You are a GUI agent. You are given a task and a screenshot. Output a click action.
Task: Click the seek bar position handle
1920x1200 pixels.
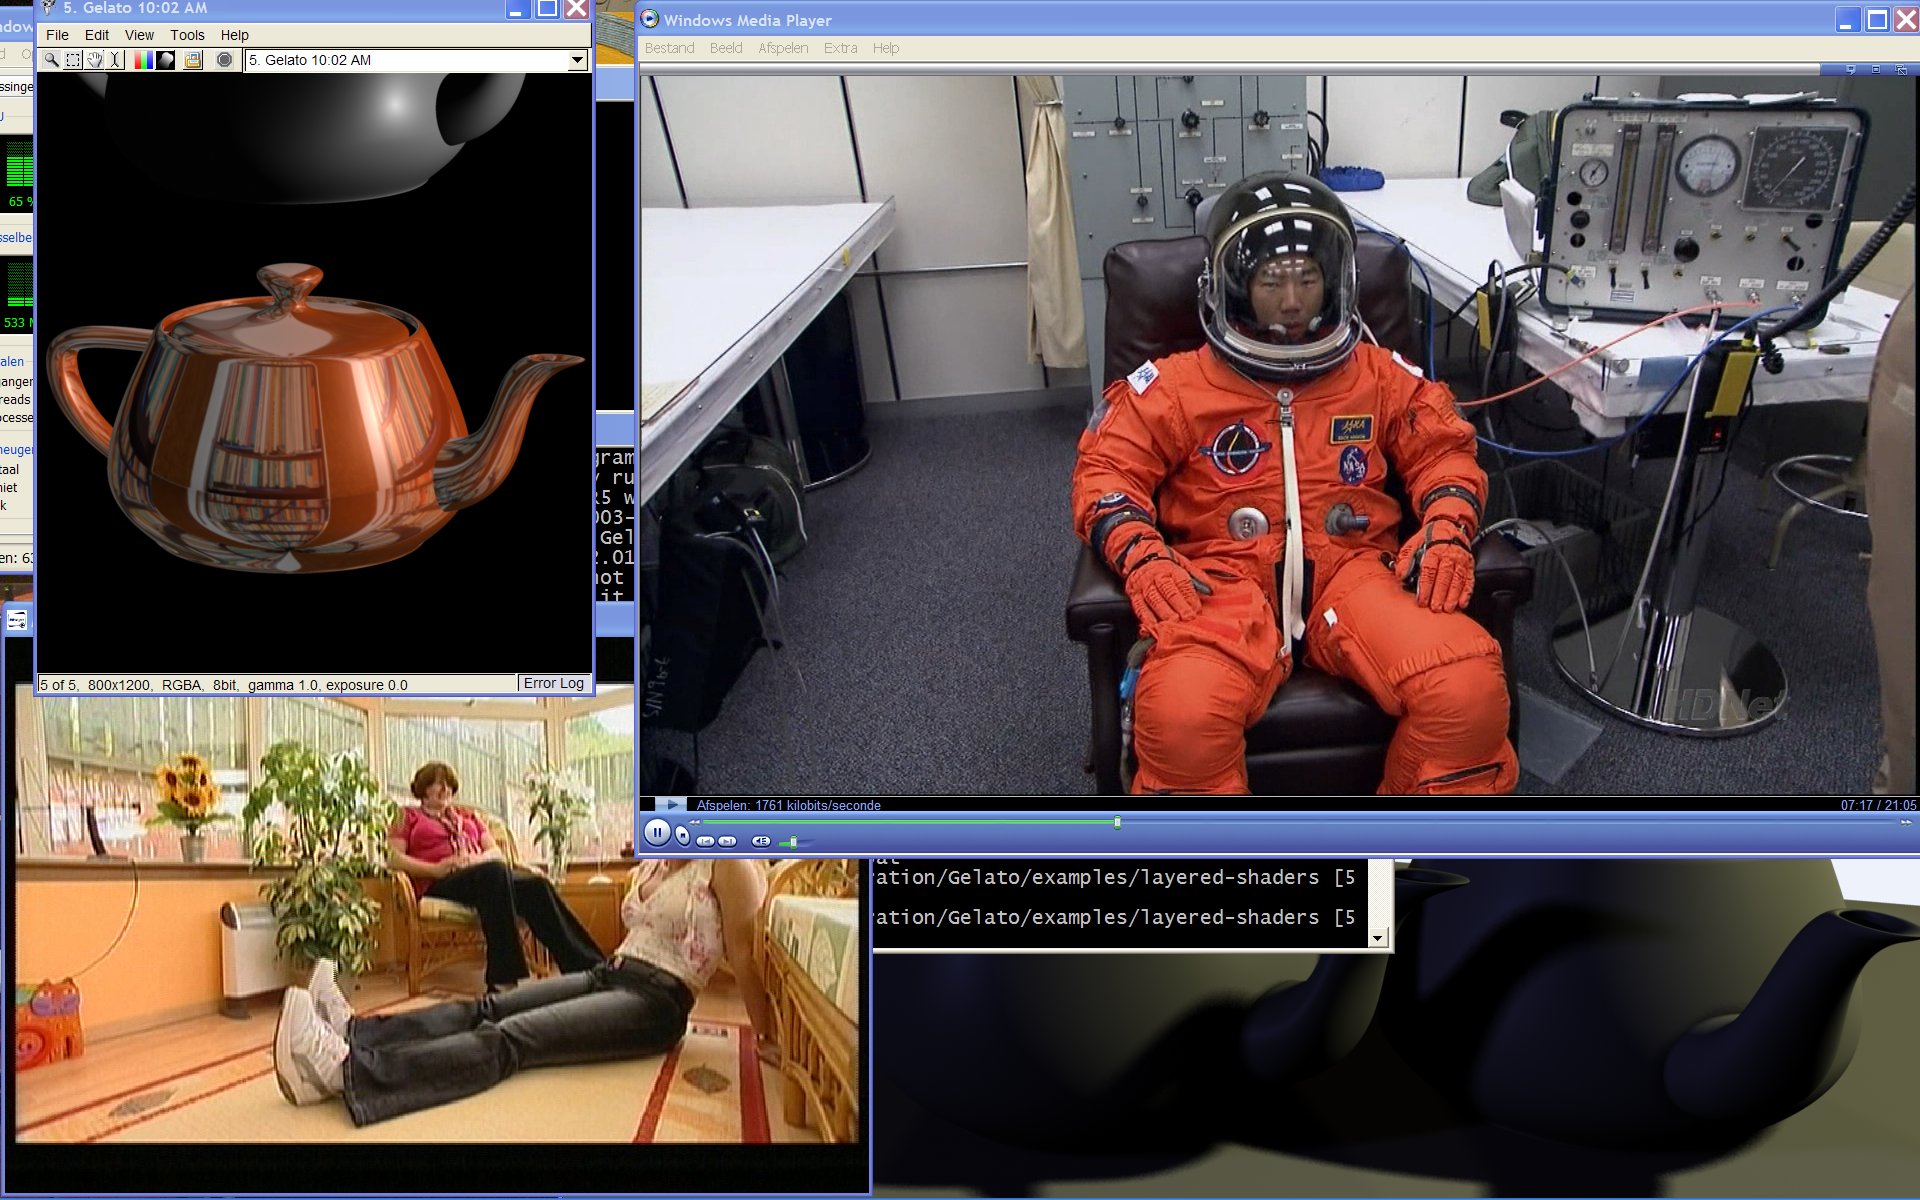pyautogui.click(x=1117, y=822)
